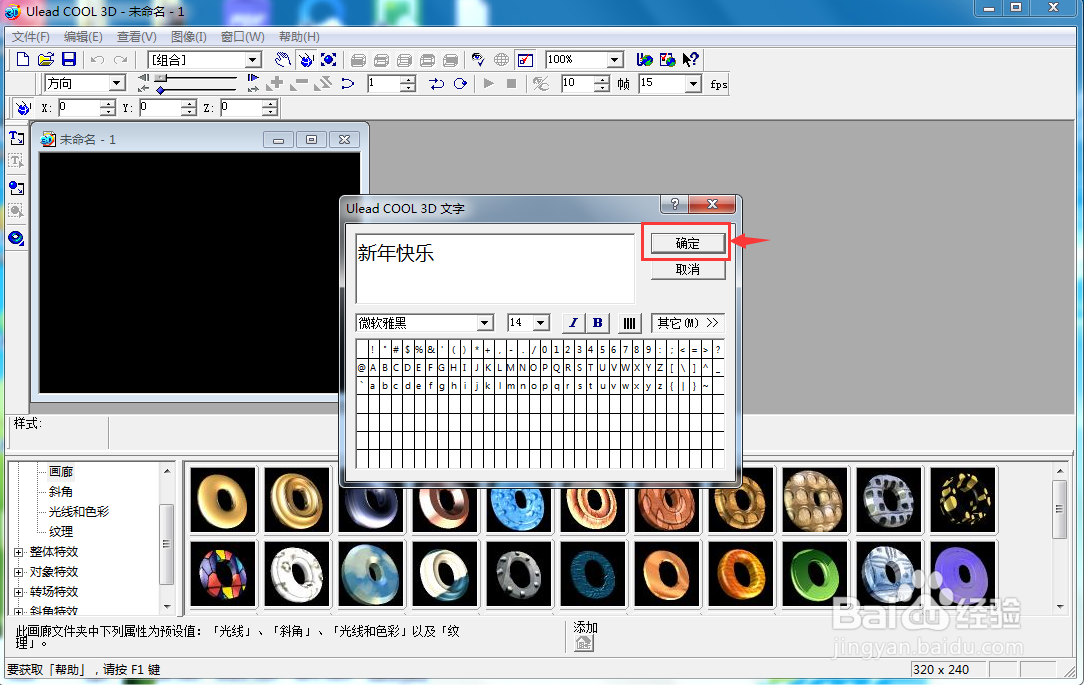Screen dimensions: 1084x685
Task: Click the text box containing 新年快乐
Action: tap(495, 268)
